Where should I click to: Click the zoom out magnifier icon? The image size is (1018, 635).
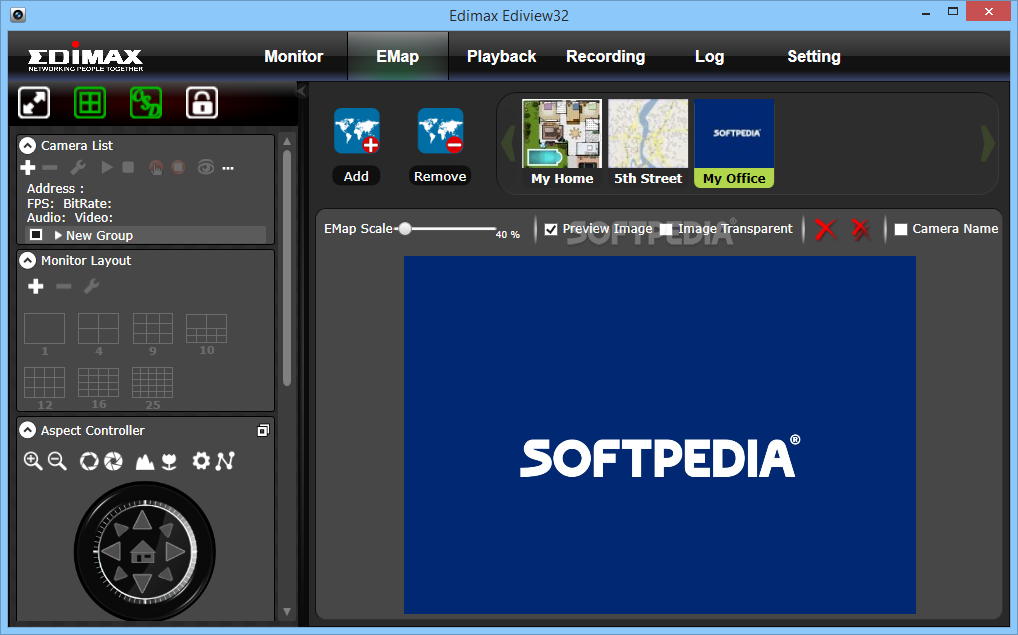(57, 461)
